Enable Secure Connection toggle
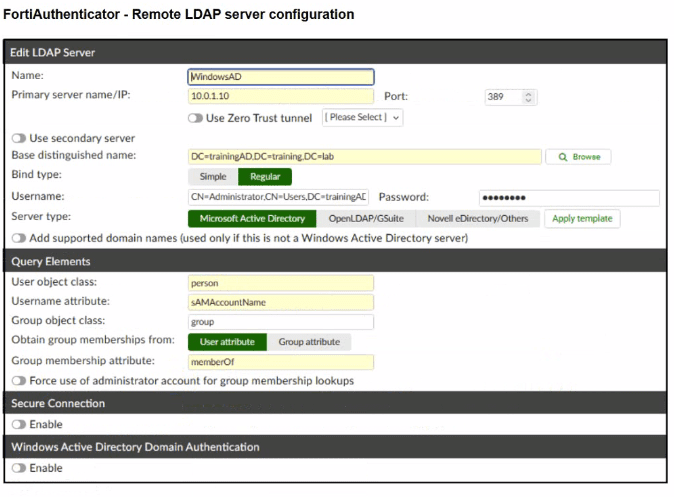 coord(17,424)
